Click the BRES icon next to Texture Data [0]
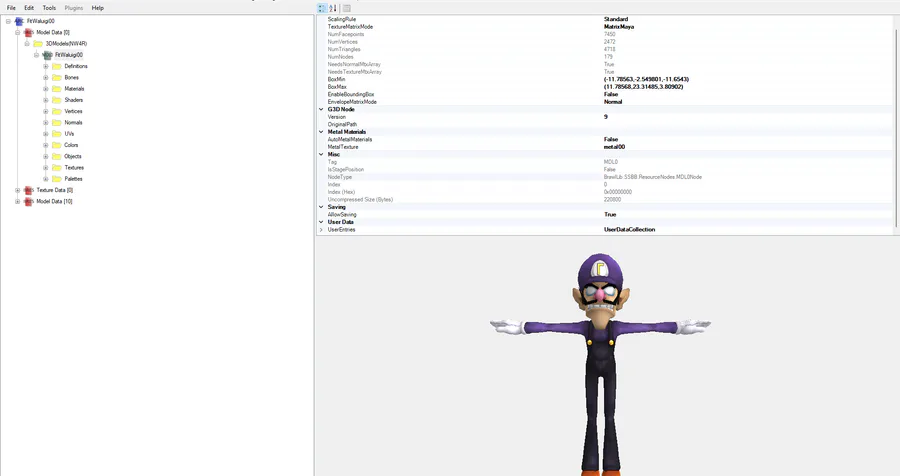This screenshot has height=476, width=900. pos(29,190)
